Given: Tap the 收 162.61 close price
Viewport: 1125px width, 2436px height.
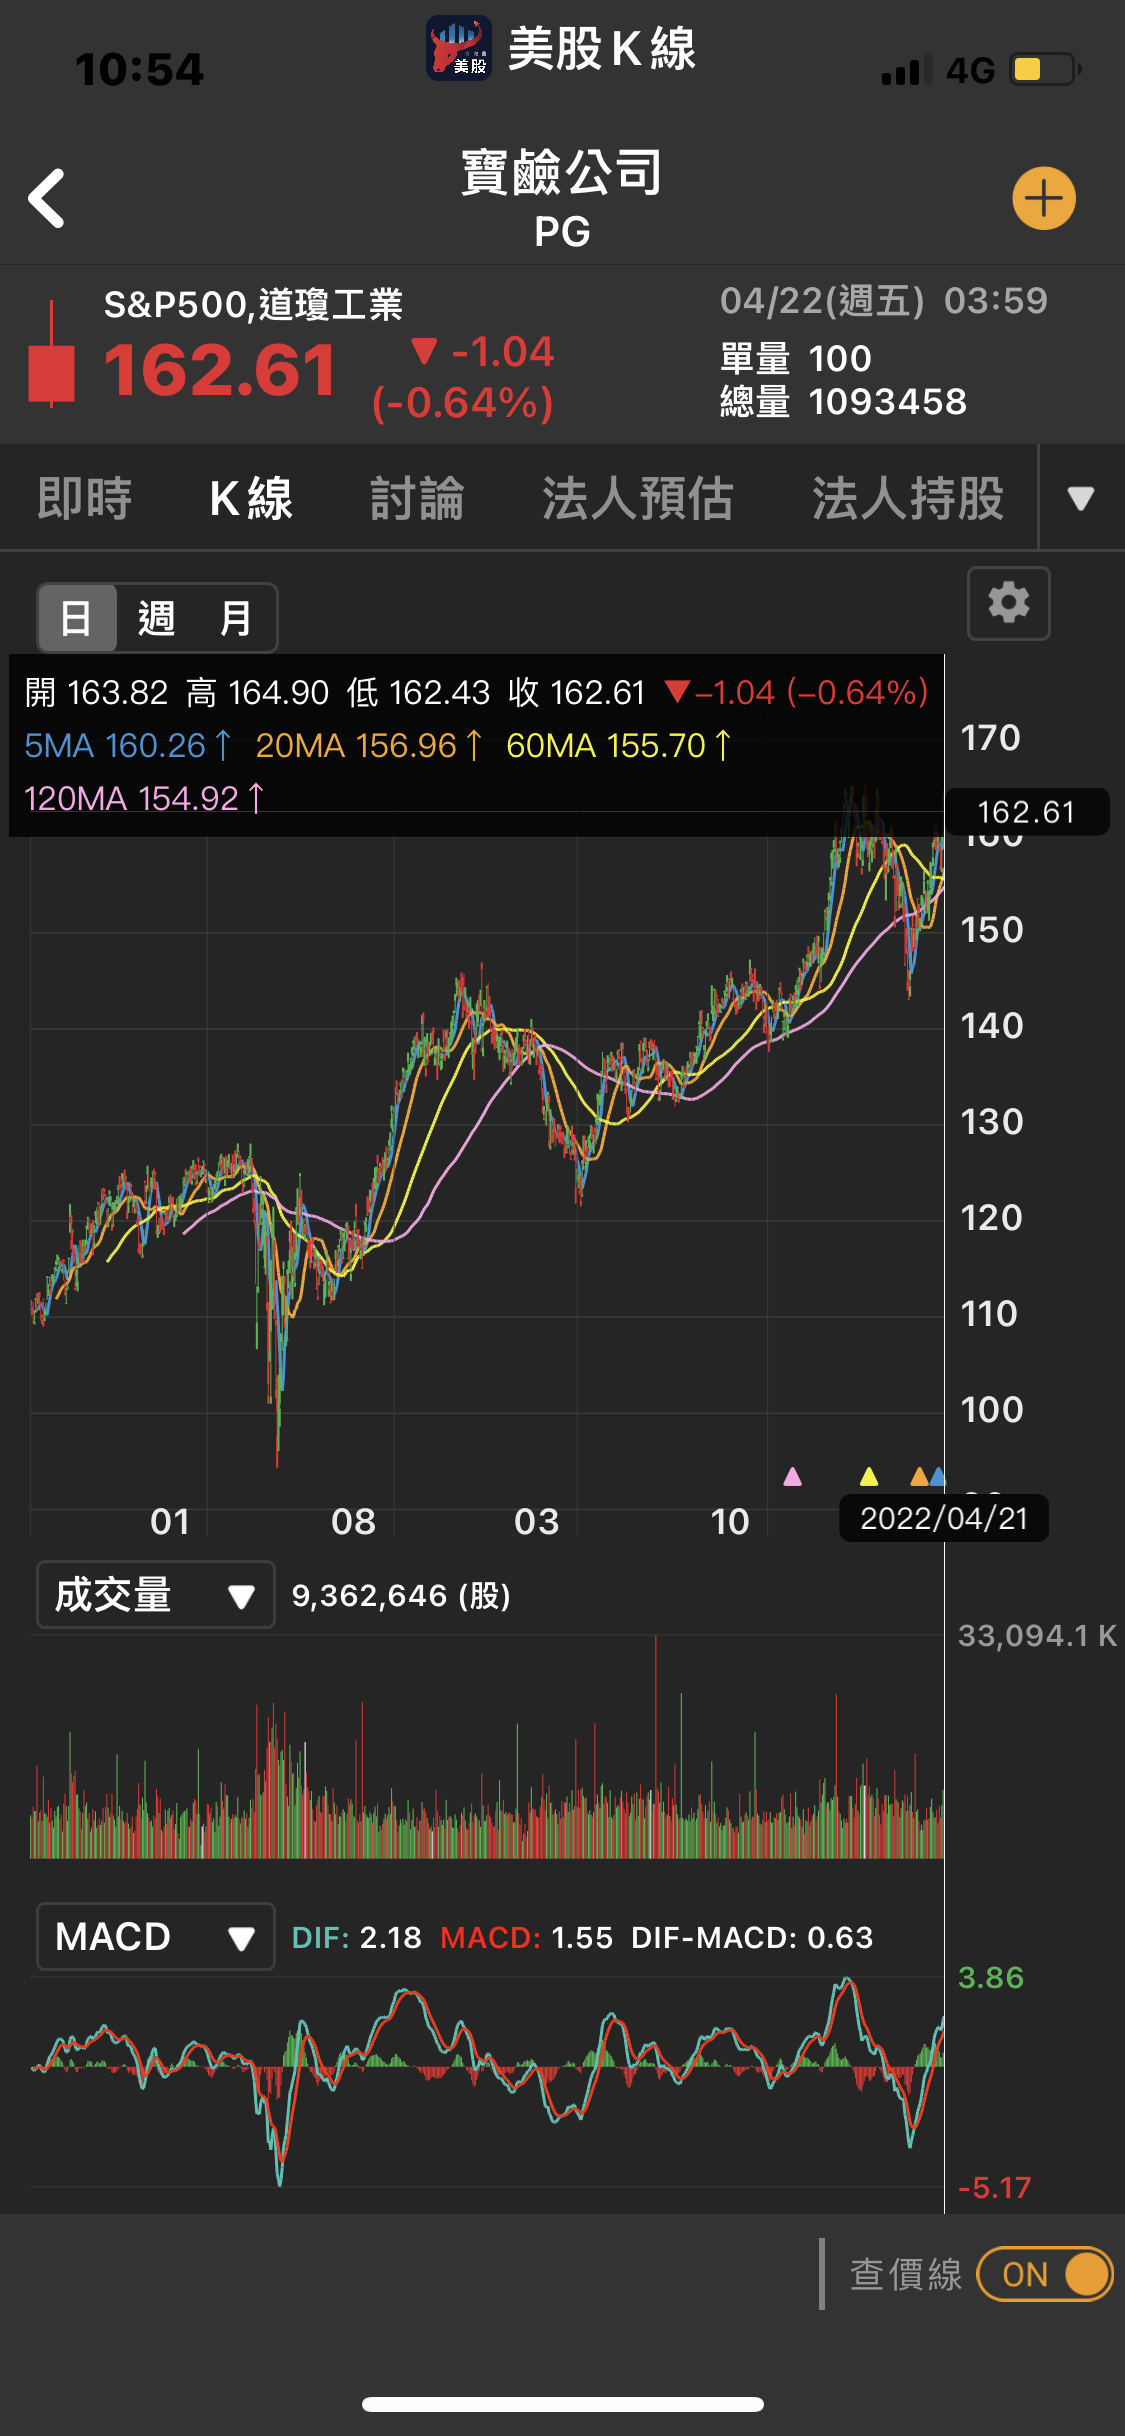Looking at the screenshot, I should (577, 692).
